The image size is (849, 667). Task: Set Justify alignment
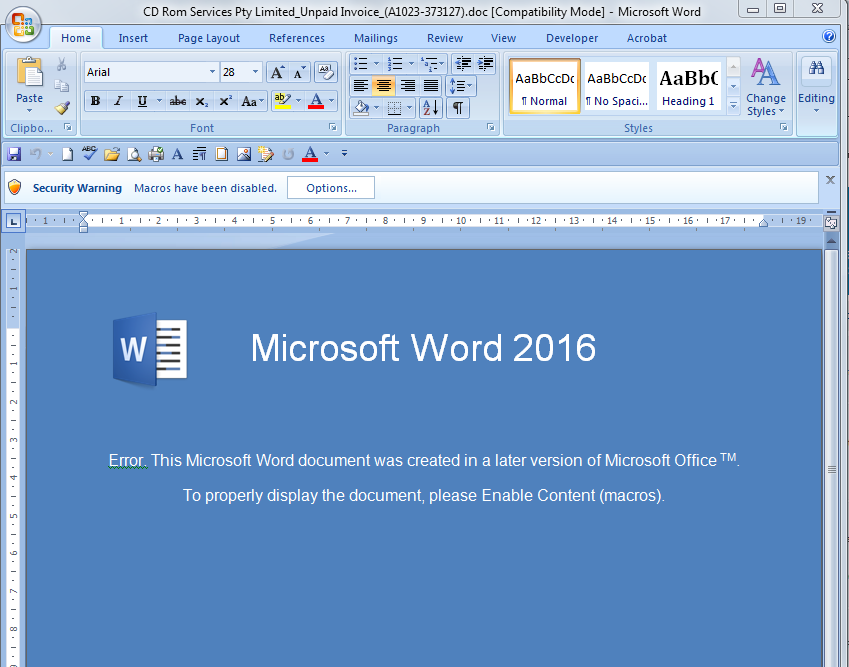click(431, 86)
